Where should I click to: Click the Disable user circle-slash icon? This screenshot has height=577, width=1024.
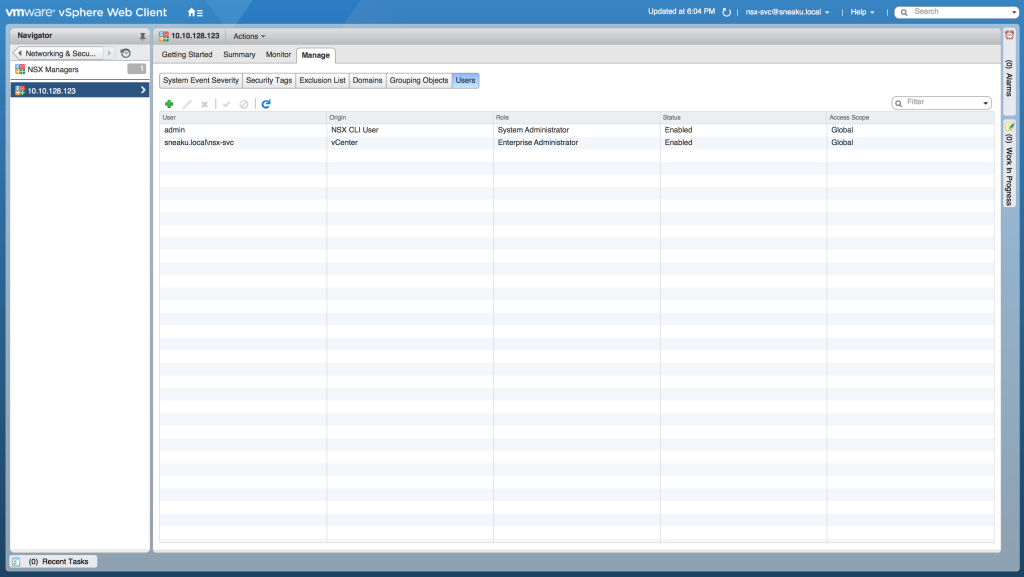[x=244, y=104]
